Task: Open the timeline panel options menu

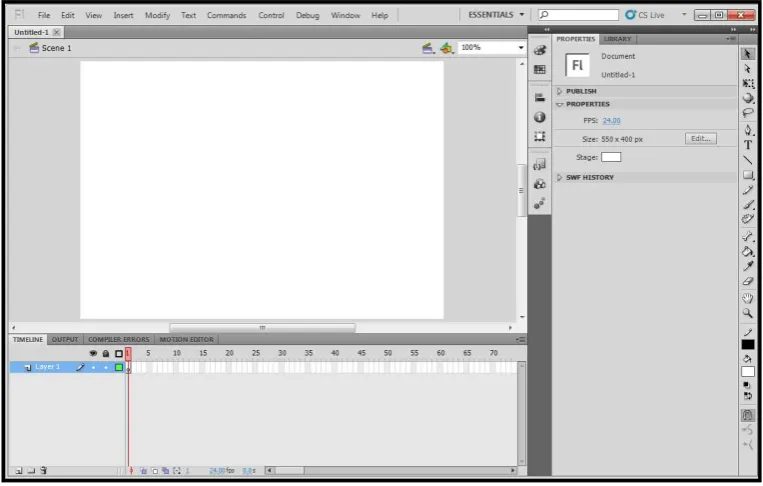Action: (521, 339)
